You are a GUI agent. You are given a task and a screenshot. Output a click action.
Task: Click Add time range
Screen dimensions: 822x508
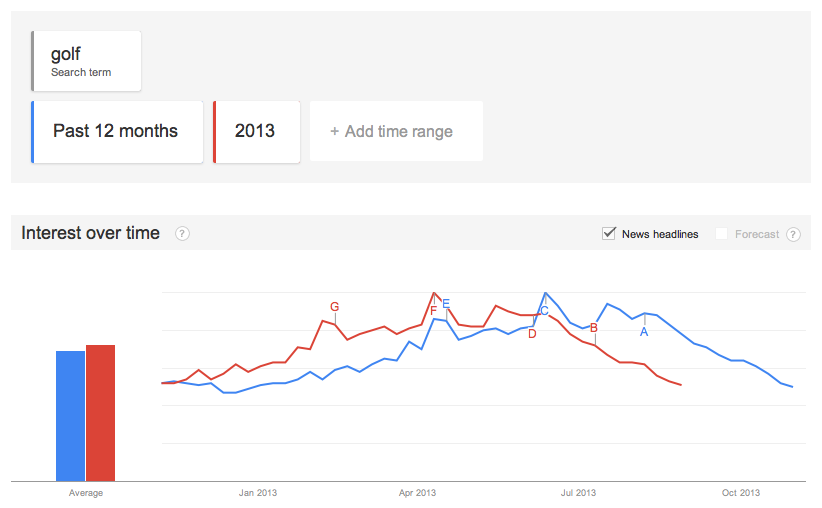tap(397, 131)
